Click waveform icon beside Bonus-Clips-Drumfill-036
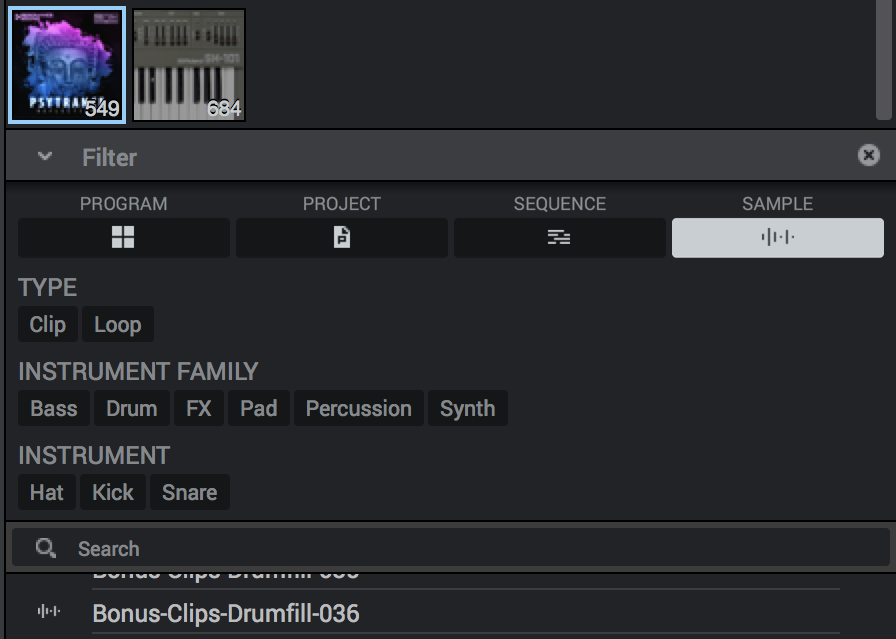The width and height of the screenshot is (896, 639). coord(48,612)
